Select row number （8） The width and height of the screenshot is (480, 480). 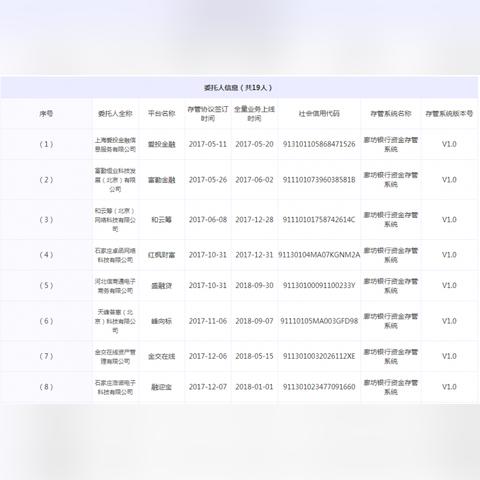46,387
